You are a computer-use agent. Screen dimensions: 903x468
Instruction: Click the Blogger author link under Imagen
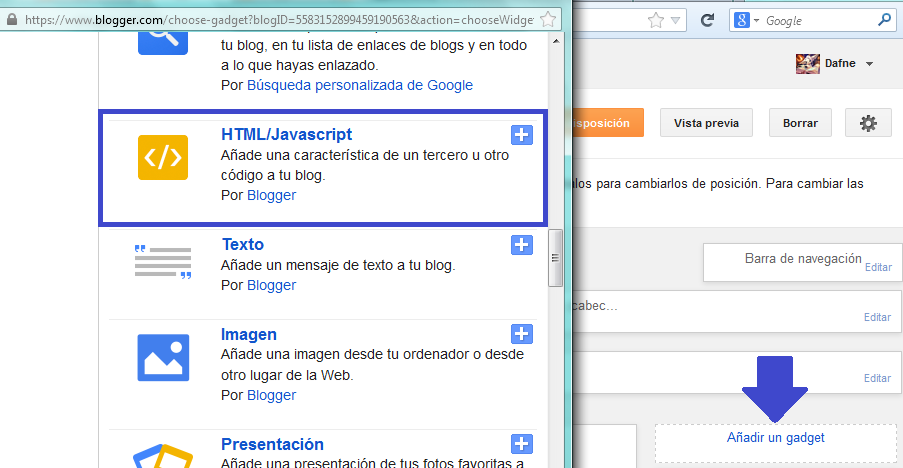[x=271, y=395]
